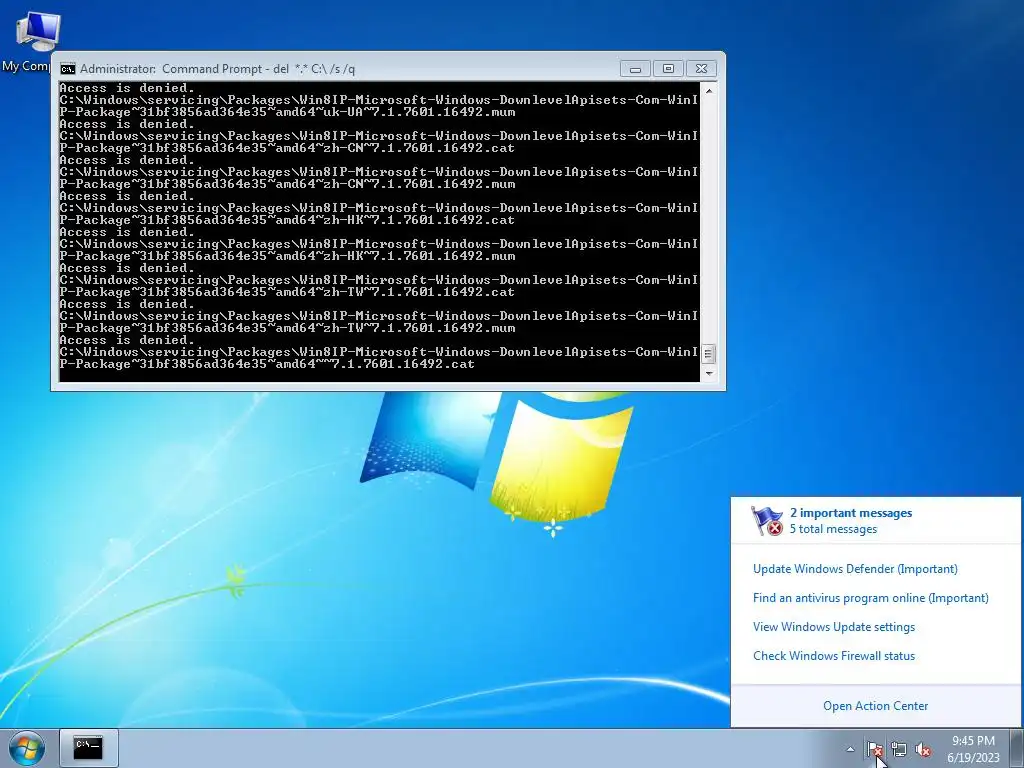Viewport: 1024px width, 768px height.
Task: Click the last line 'amd64~~7.1.7601.16492.cat'
Action: click(x=267, y=364)
